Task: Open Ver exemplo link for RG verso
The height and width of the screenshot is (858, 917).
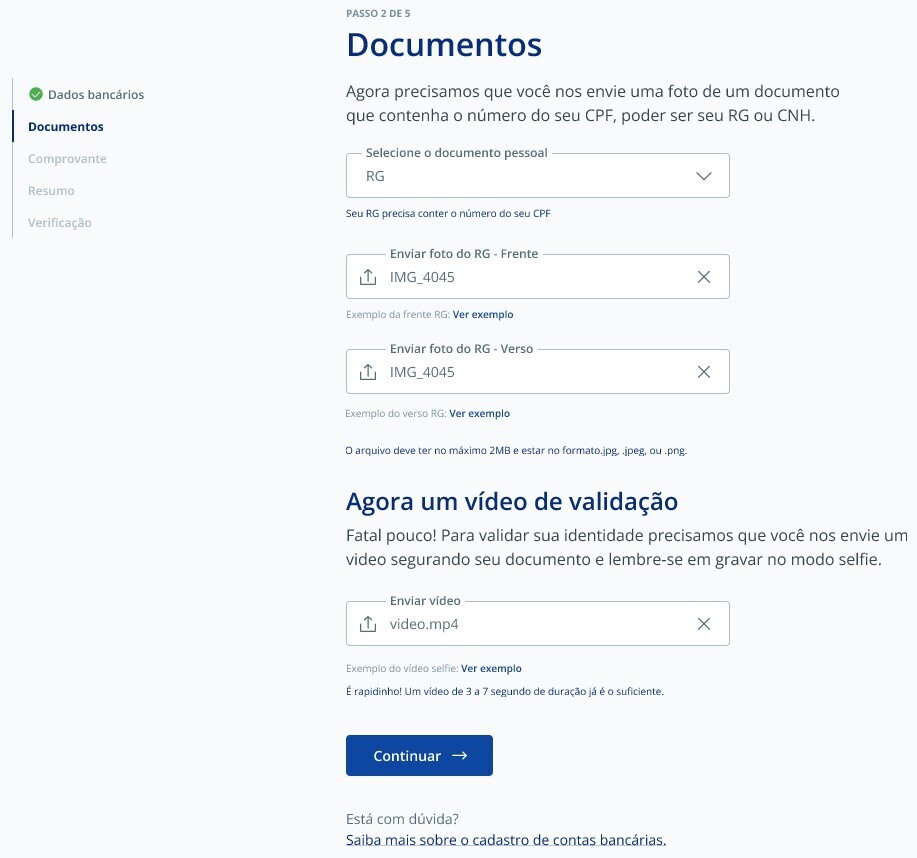Action: 479,413
